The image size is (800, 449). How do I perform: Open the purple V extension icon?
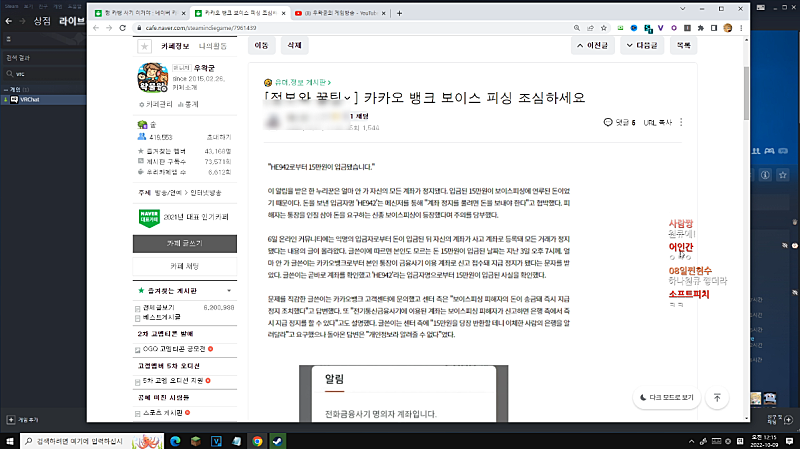click(x=661, y=28)
